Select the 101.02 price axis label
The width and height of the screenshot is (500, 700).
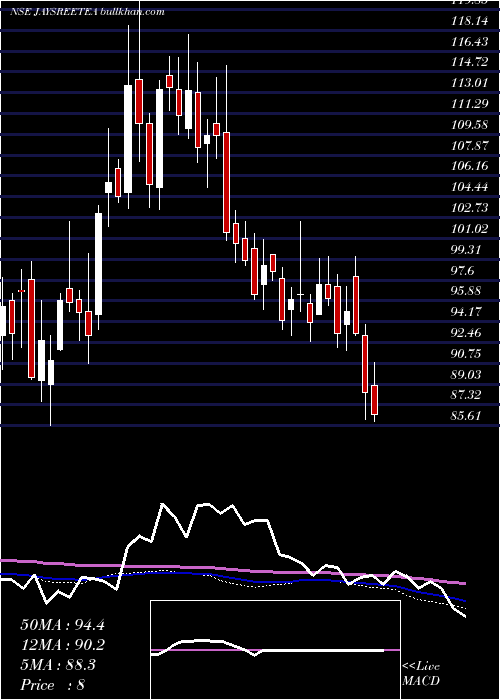[469, 229]
